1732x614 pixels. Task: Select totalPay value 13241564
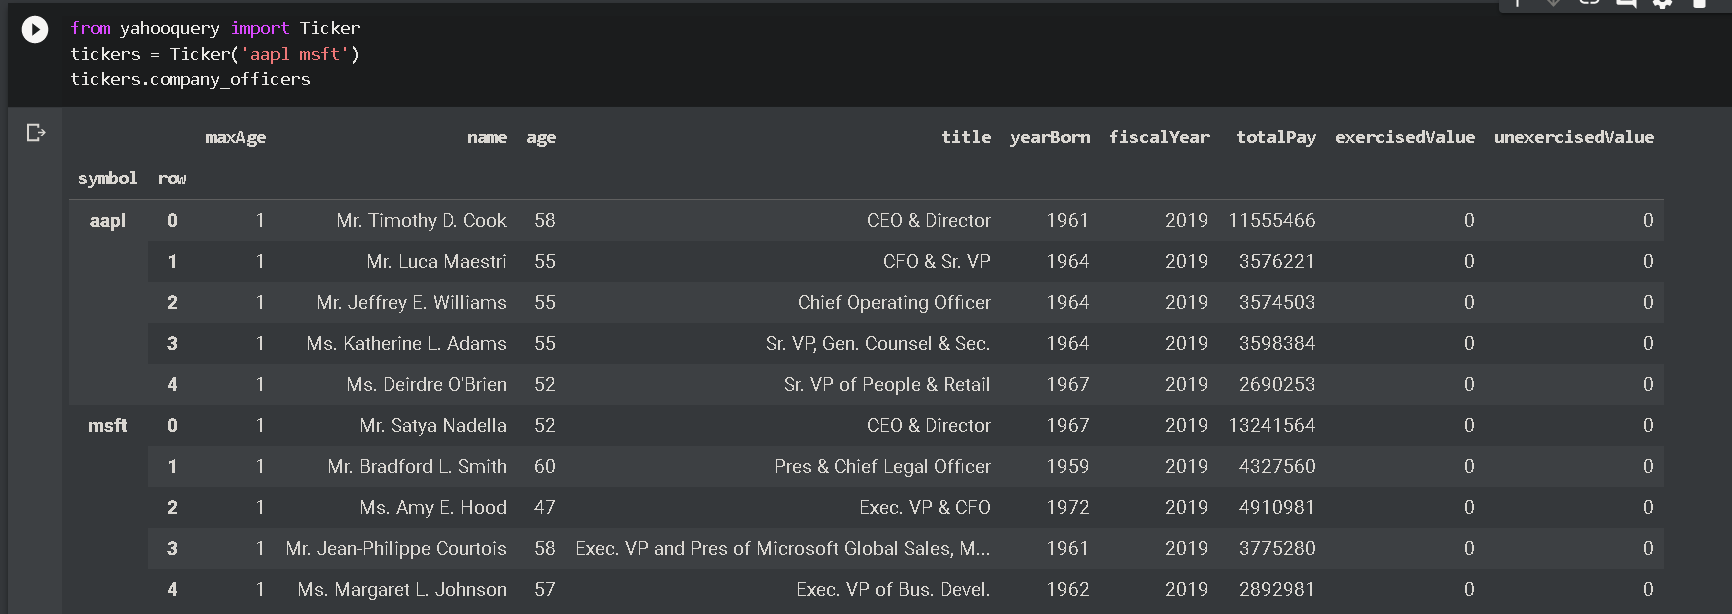pyautogui.click(x=1272, y=425)
